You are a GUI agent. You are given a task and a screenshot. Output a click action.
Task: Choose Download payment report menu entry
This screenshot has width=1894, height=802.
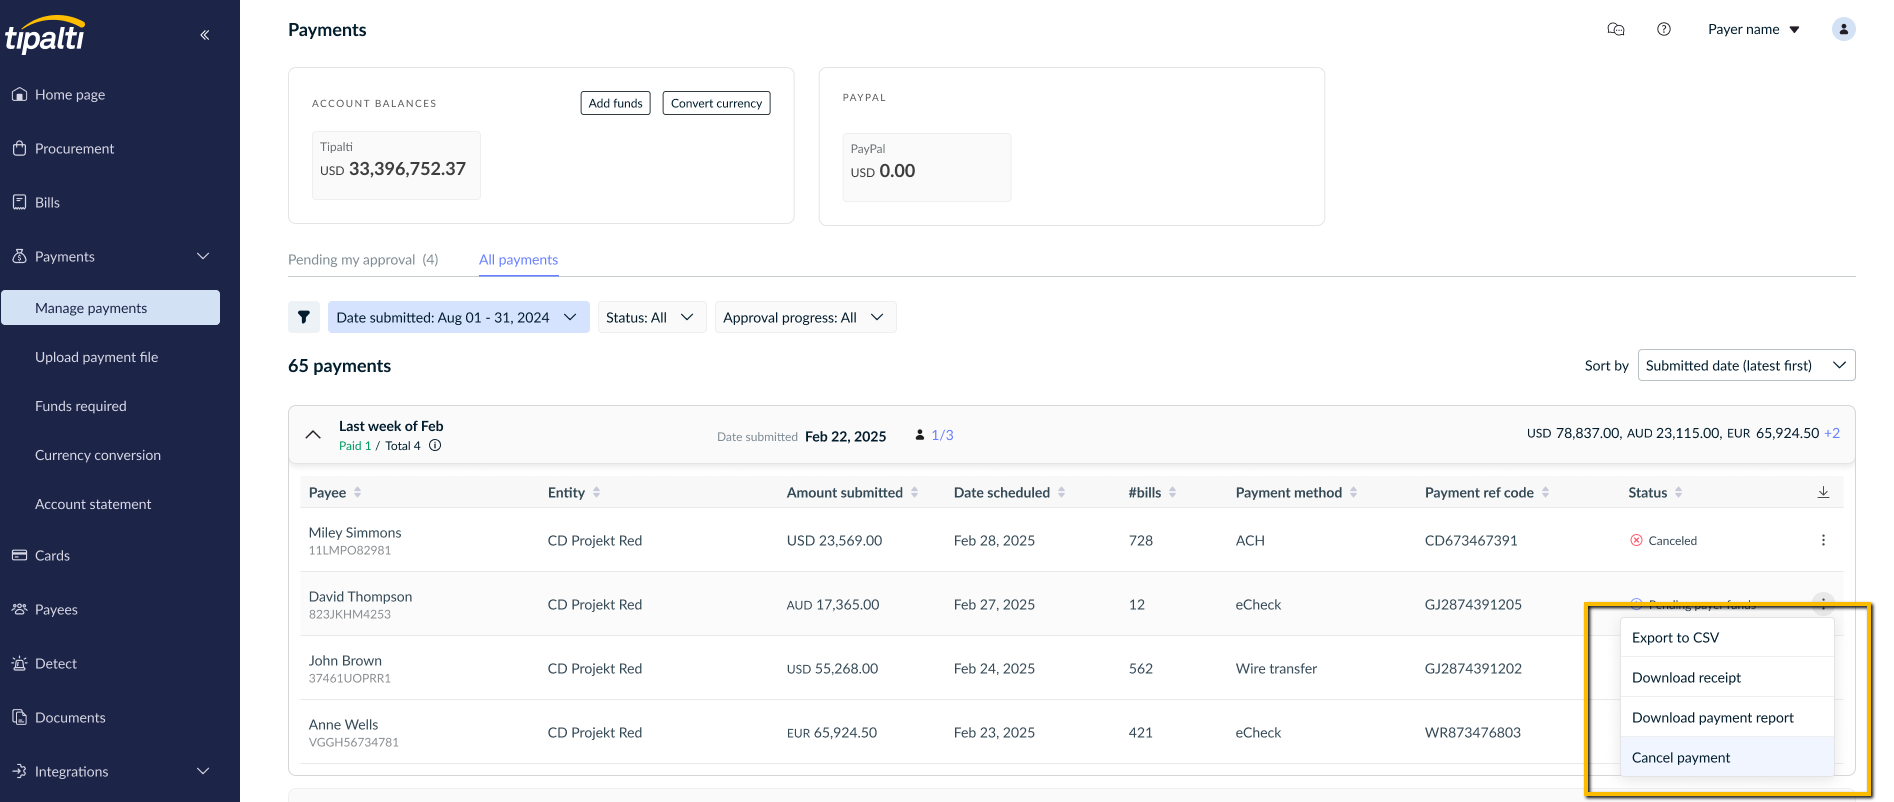(1727, 717)
